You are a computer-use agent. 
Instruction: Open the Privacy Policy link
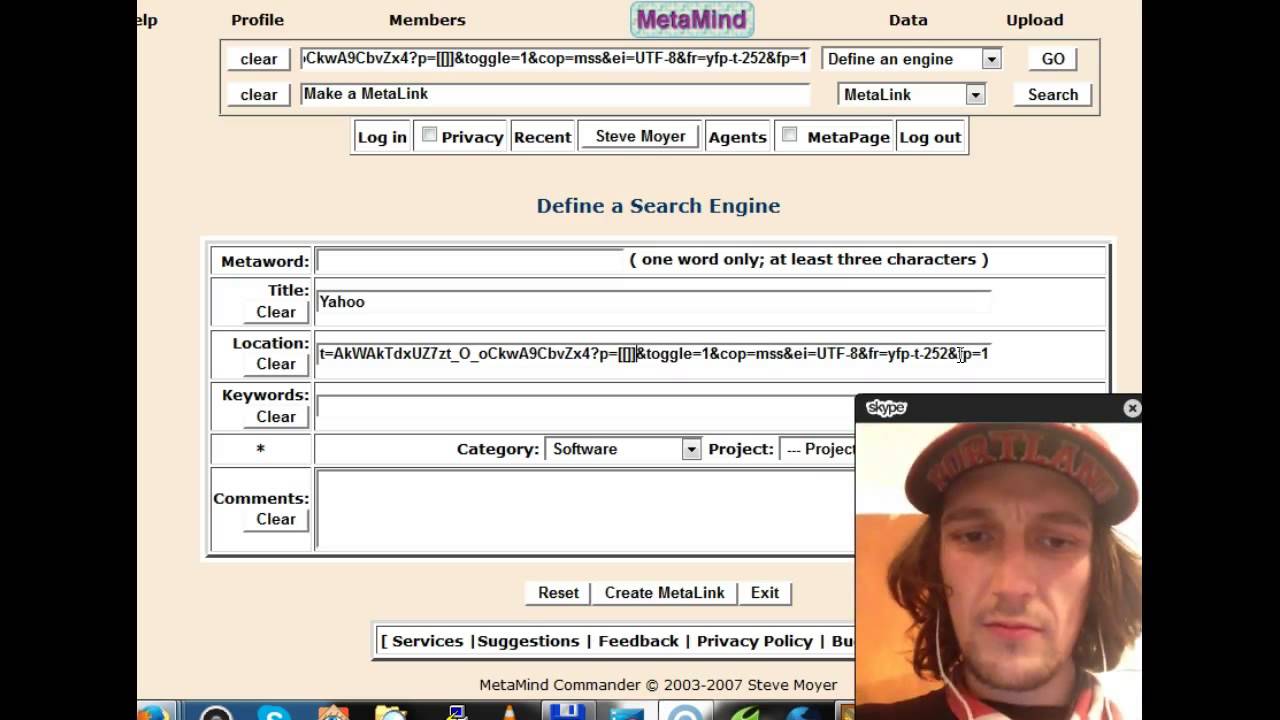tap(755, 641)
